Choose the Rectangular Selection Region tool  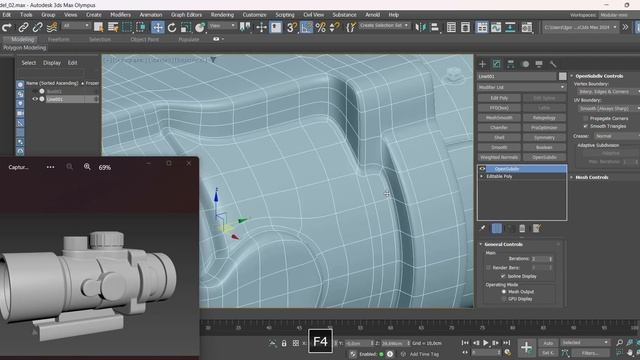(x=127, y=27)
